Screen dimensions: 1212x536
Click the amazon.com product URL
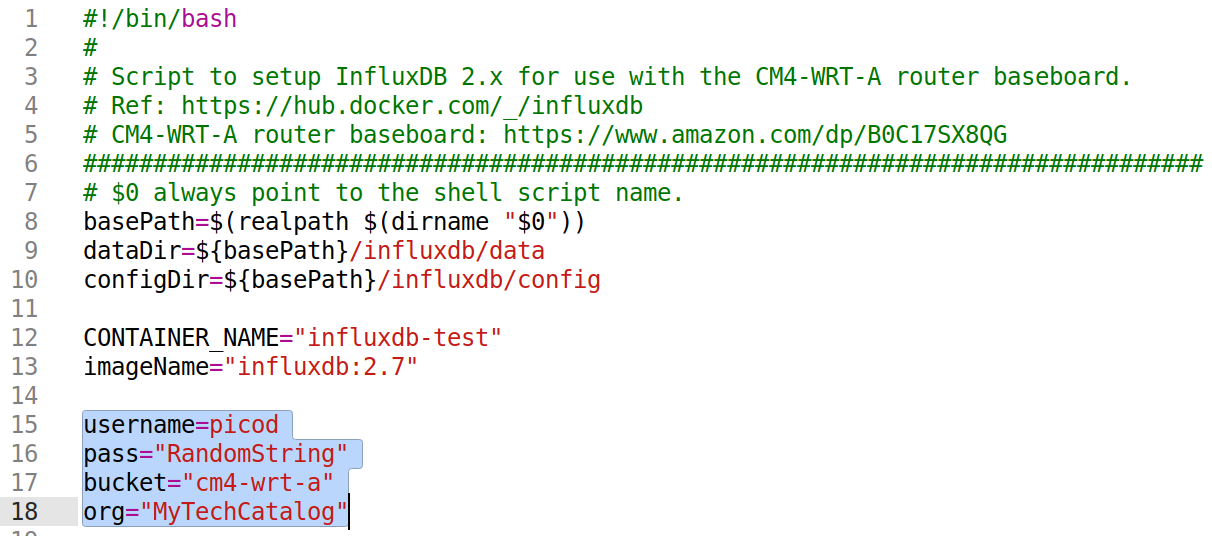pyautogui.click(x=755, y=135)
